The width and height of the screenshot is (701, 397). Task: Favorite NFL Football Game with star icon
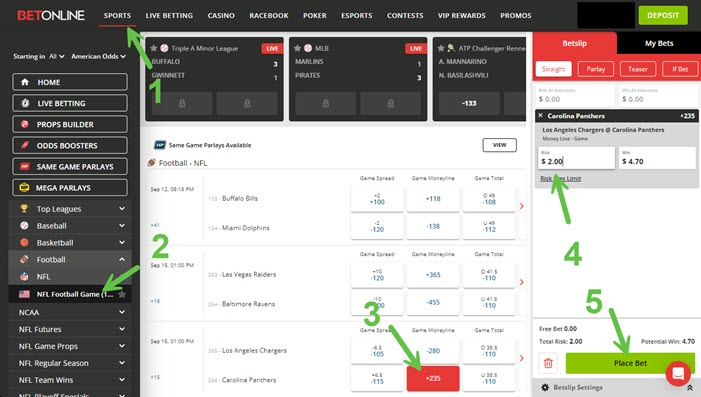(122, 294)
